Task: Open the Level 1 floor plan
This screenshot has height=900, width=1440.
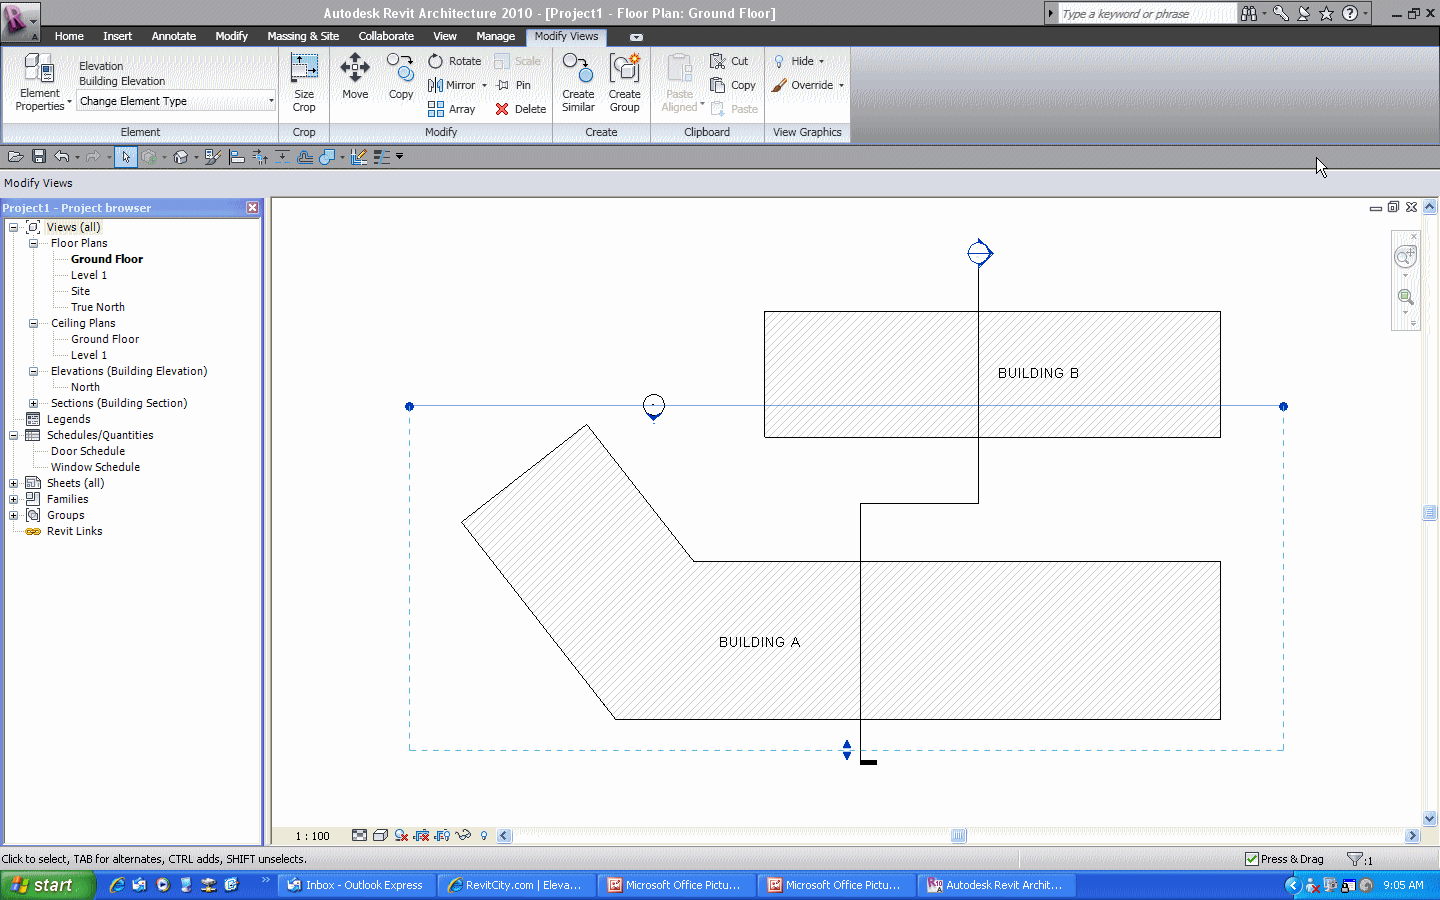Action: pyautogui.click(x=89, y=275)
